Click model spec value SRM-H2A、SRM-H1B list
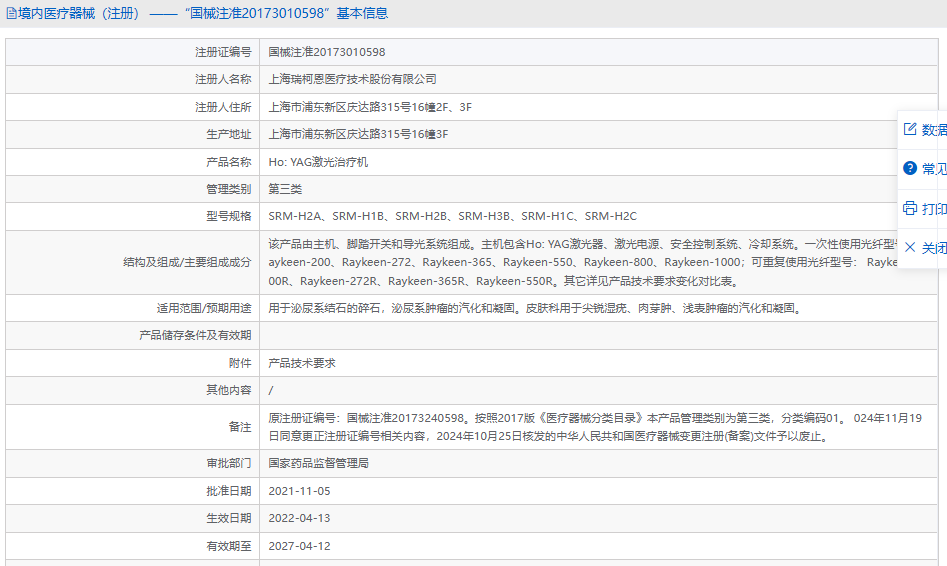 click(x=452, y=216)
